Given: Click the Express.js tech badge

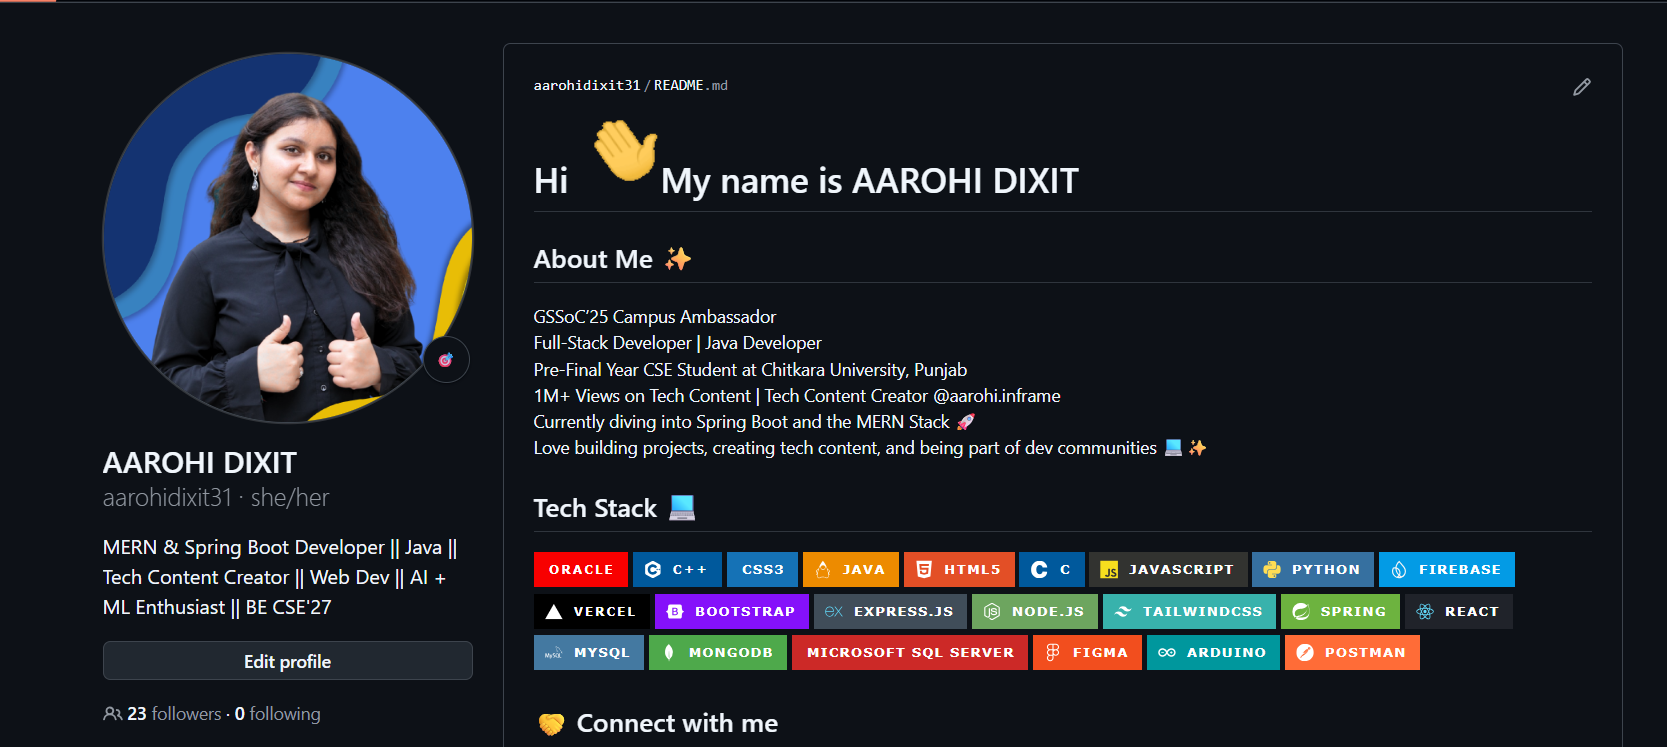Looking at the screenshot, I should coord(891,611).
